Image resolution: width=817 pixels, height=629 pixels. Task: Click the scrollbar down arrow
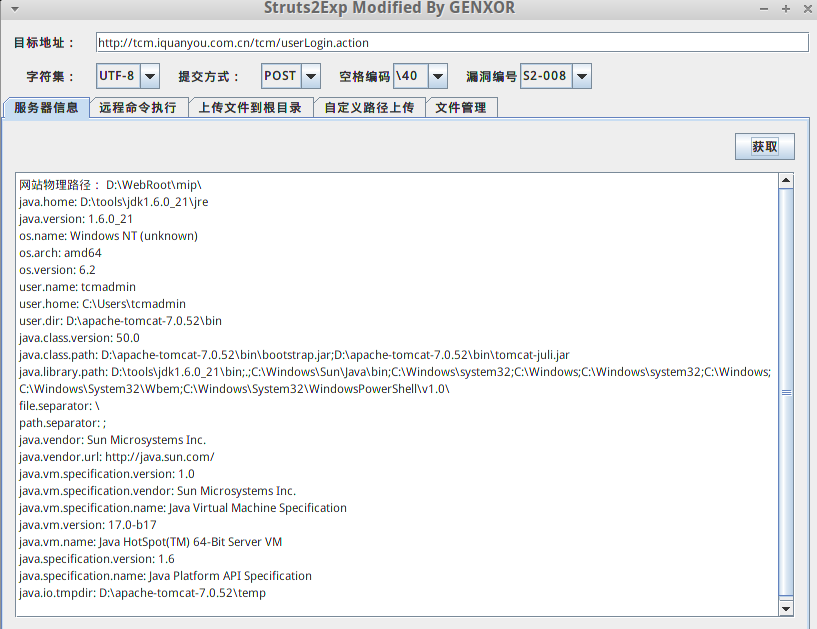coord(786,608)
